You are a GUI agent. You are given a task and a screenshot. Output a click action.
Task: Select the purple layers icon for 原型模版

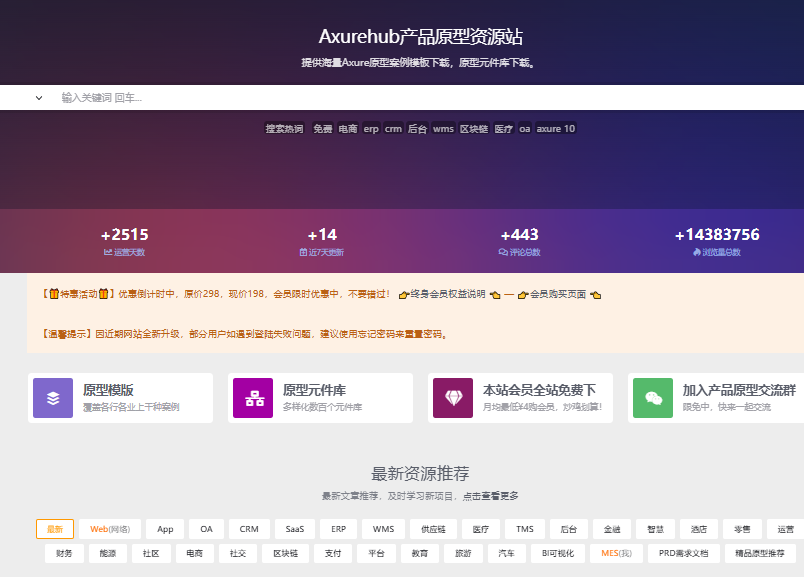click(53, 397)
